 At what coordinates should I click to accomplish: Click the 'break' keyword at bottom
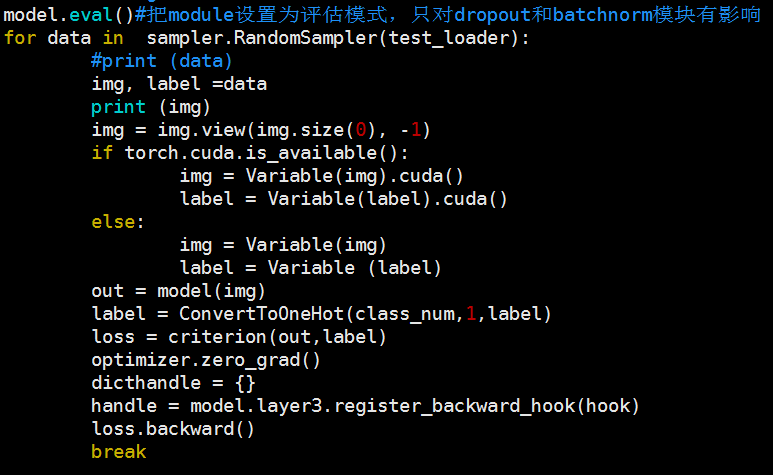click(118, 452)
